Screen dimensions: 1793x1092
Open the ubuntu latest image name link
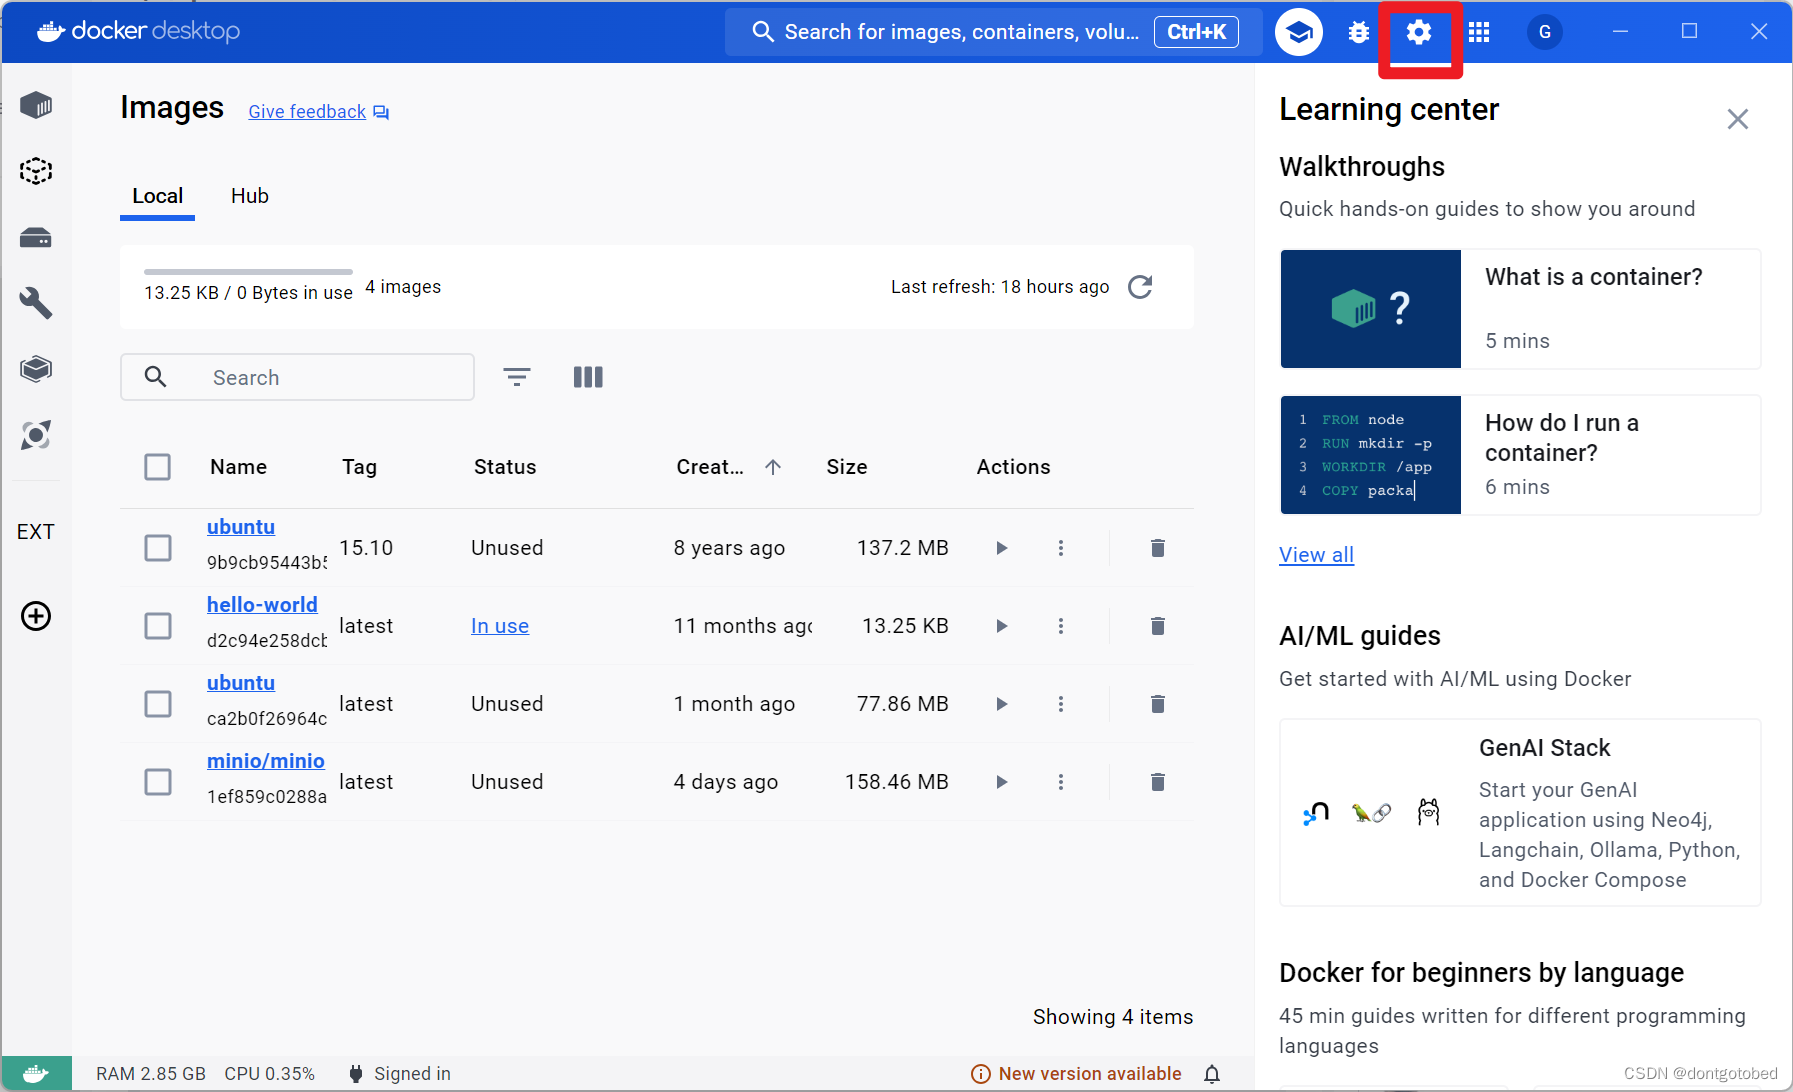241,683
